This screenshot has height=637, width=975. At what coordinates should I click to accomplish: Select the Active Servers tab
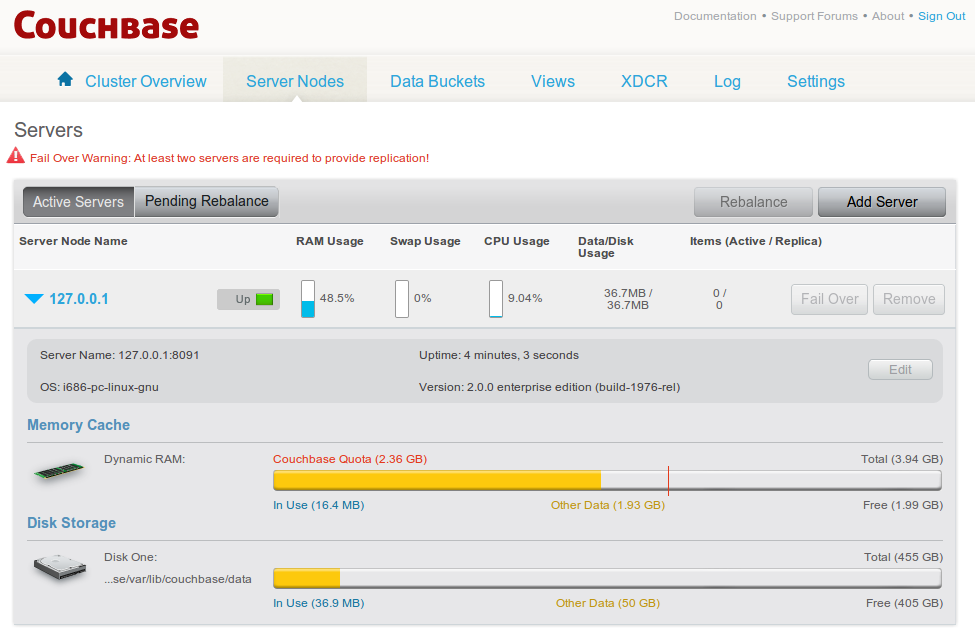(77, 201)
